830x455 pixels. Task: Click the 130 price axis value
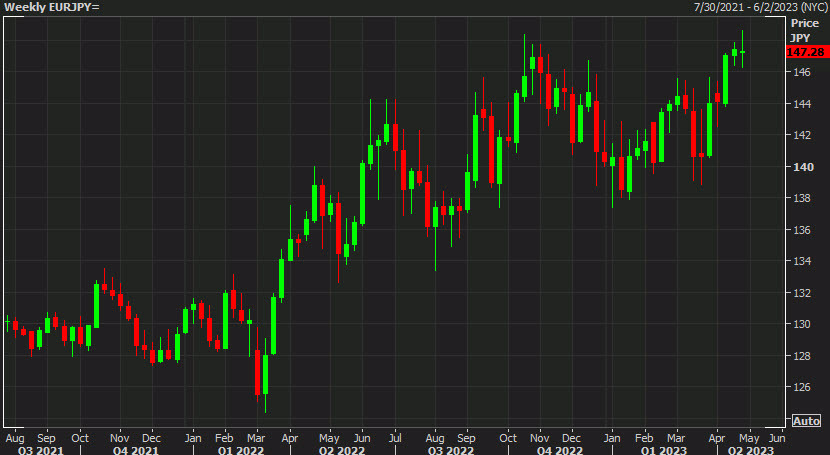801,324
